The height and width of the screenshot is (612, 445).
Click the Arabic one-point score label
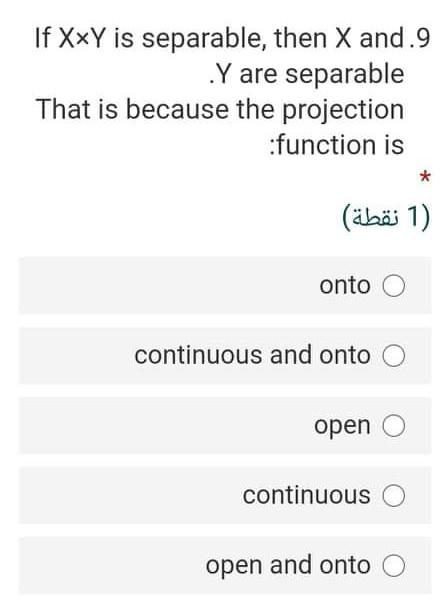pyautogui.click(x=386, y=217)
